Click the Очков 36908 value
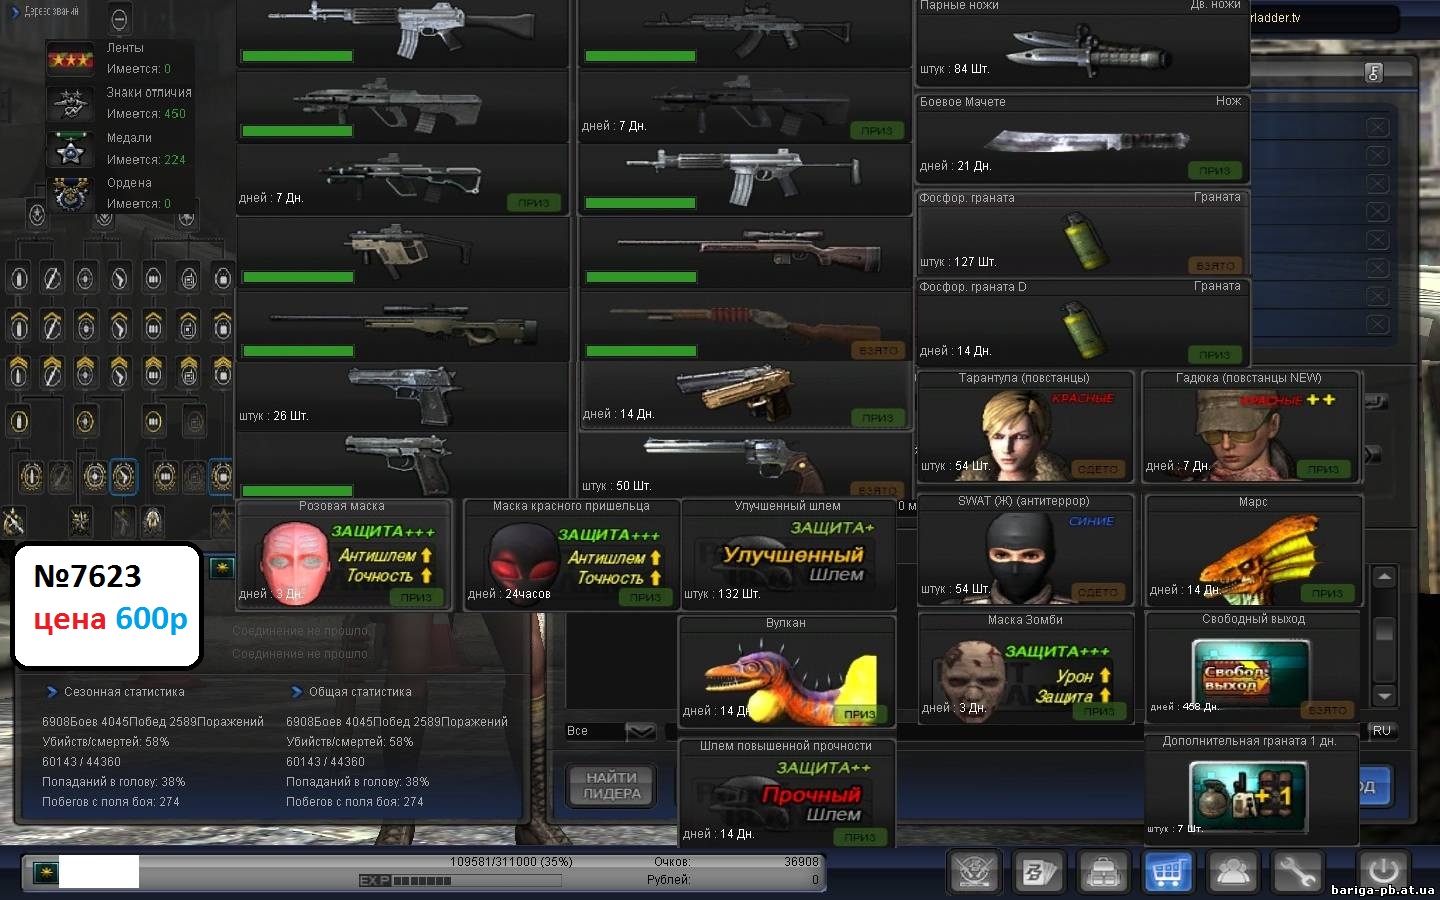 click(x=801, y=862)
